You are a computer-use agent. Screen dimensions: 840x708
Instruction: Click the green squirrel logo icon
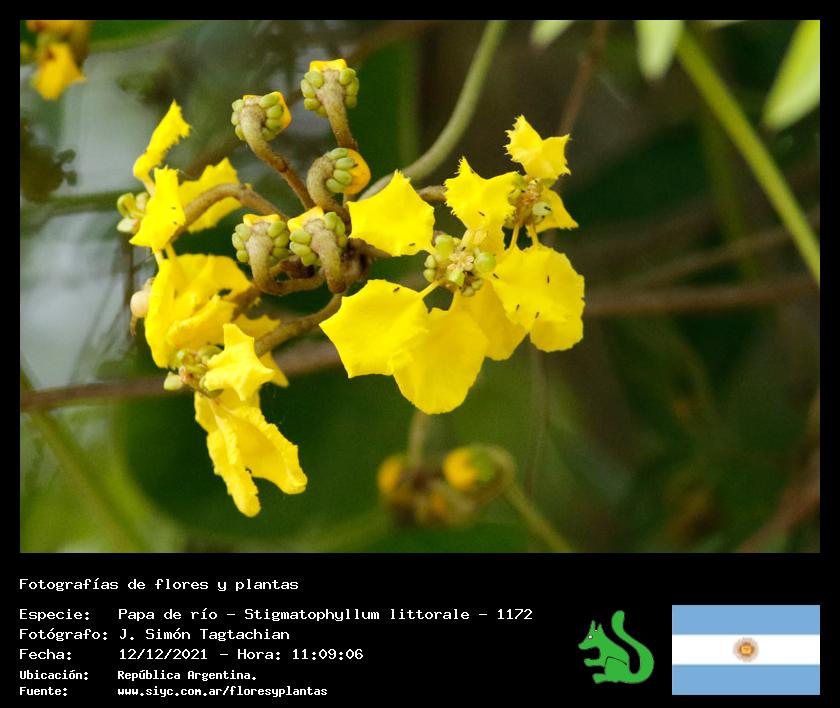615,648
